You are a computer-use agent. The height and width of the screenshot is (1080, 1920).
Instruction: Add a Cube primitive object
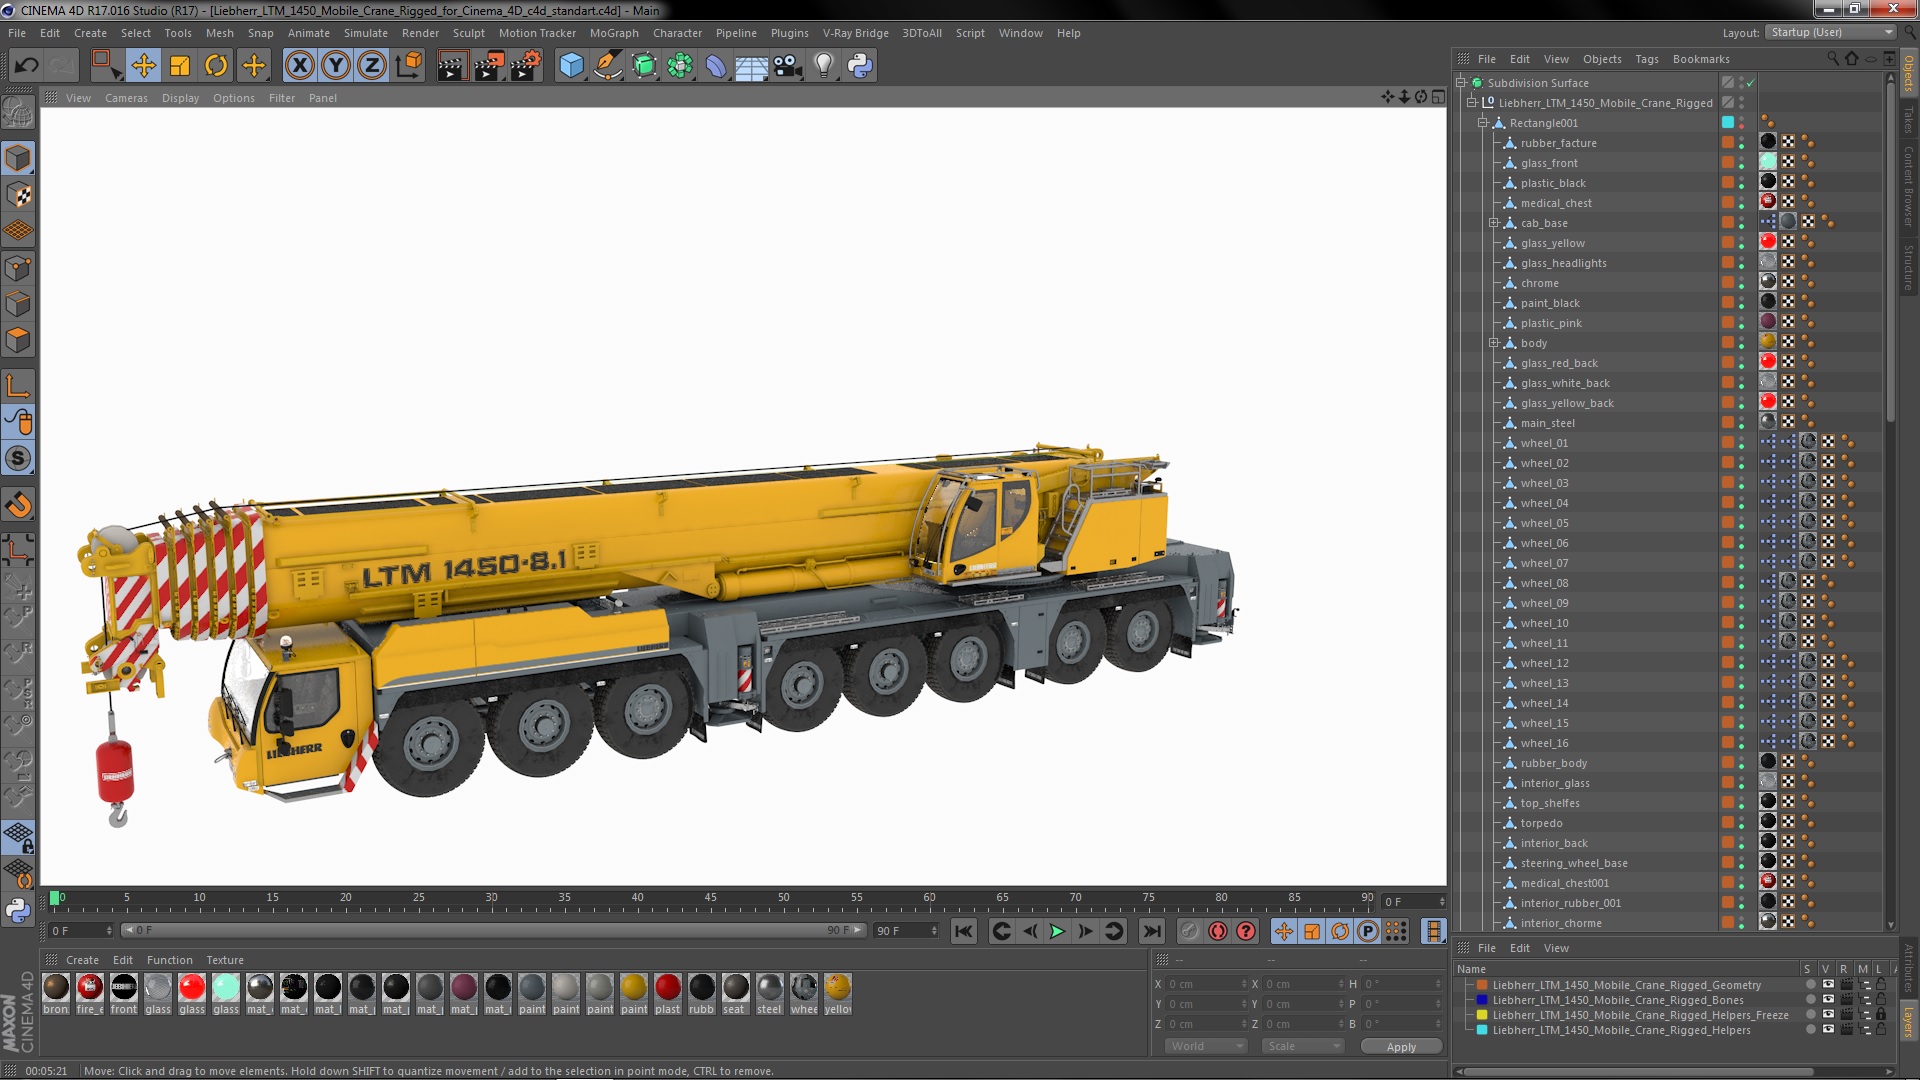[571, 66]
